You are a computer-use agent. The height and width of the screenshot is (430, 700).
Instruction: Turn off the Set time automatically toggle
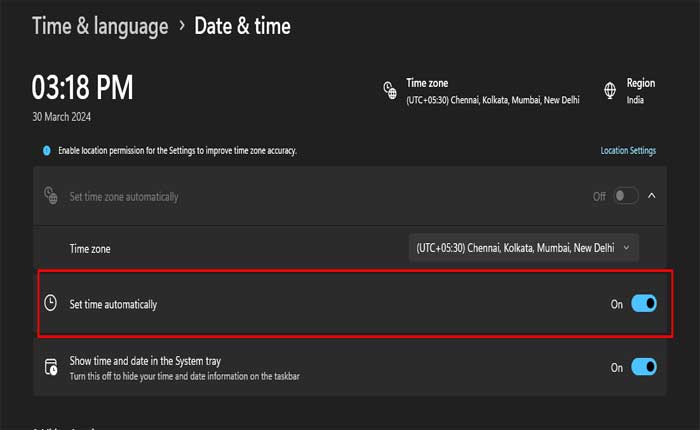tap(644, 303)
